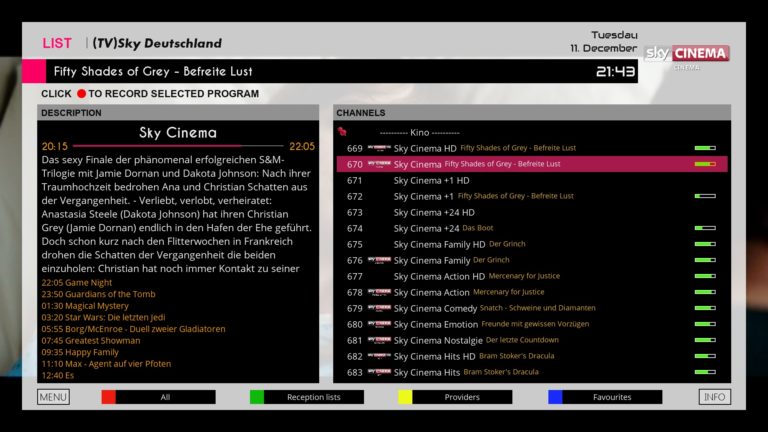Click the Sky Cinema Comedy logo on row 679
The image size is (768, 432).
point(379,308)
